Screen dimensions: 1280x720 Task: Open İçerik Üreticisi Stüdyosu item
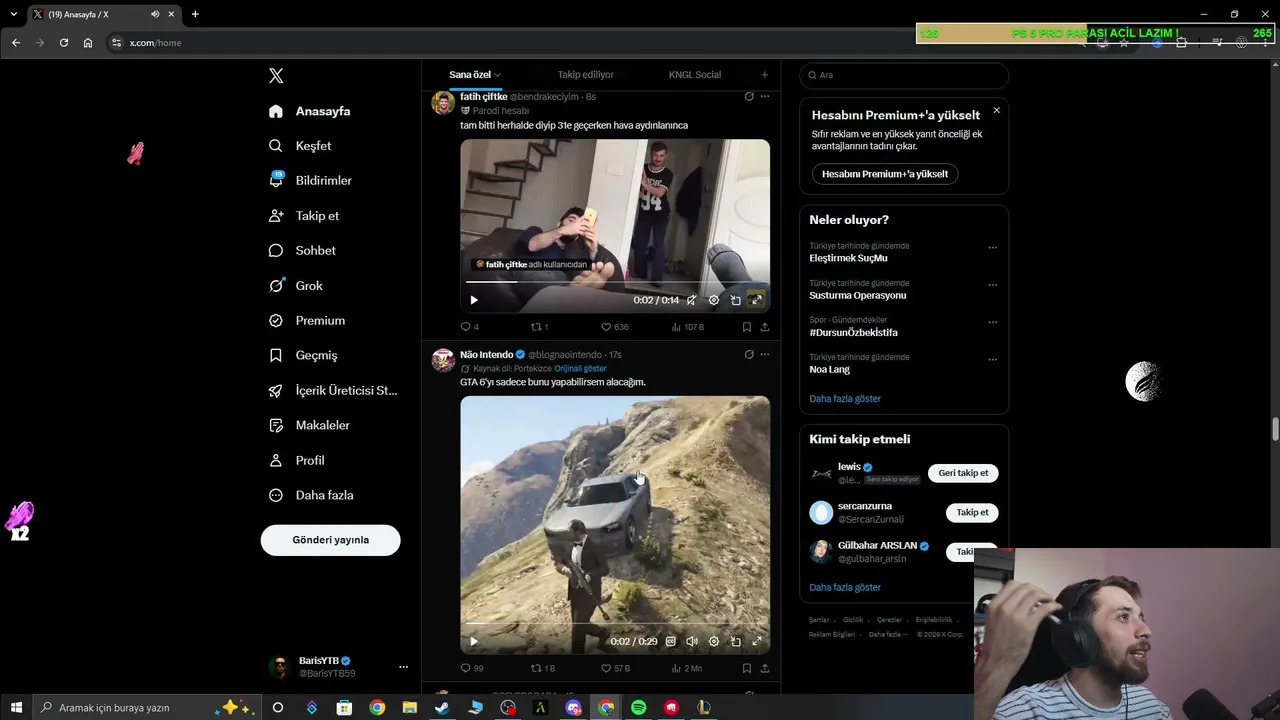[333, 391]
